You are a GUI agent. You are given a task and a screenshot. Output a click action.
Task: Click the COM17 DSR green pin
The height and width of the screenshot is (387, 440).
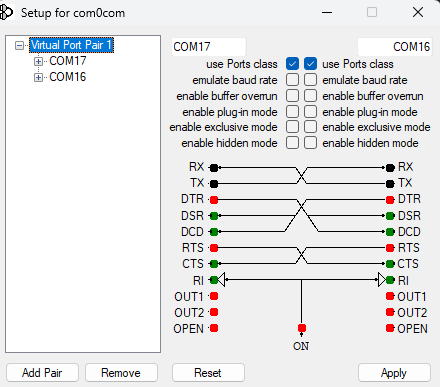pos(214,216)
